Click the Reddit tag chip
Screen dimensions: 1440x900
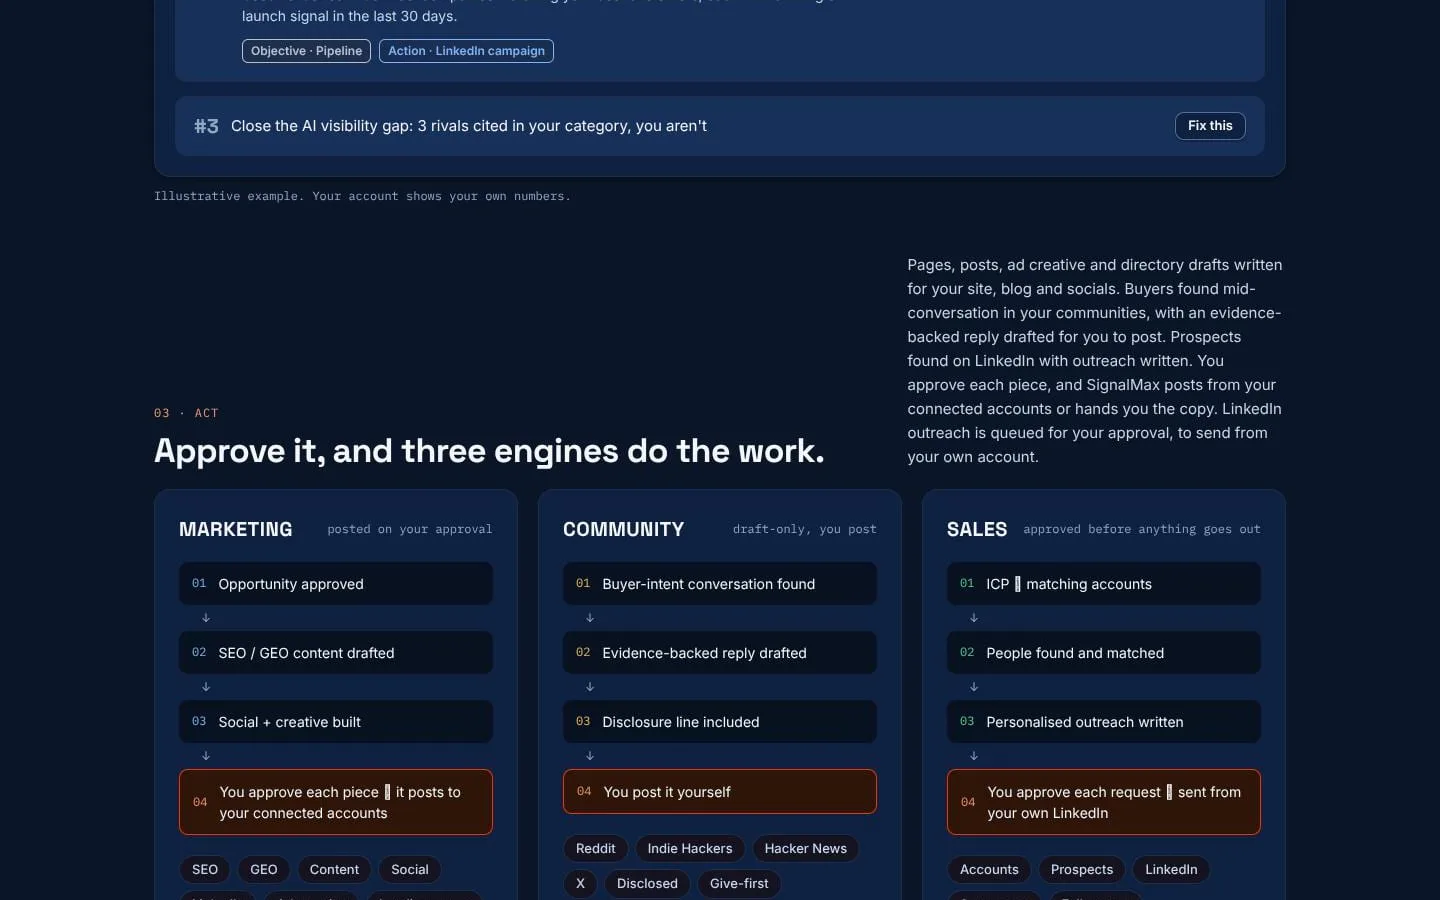click(x=596, y=849)
